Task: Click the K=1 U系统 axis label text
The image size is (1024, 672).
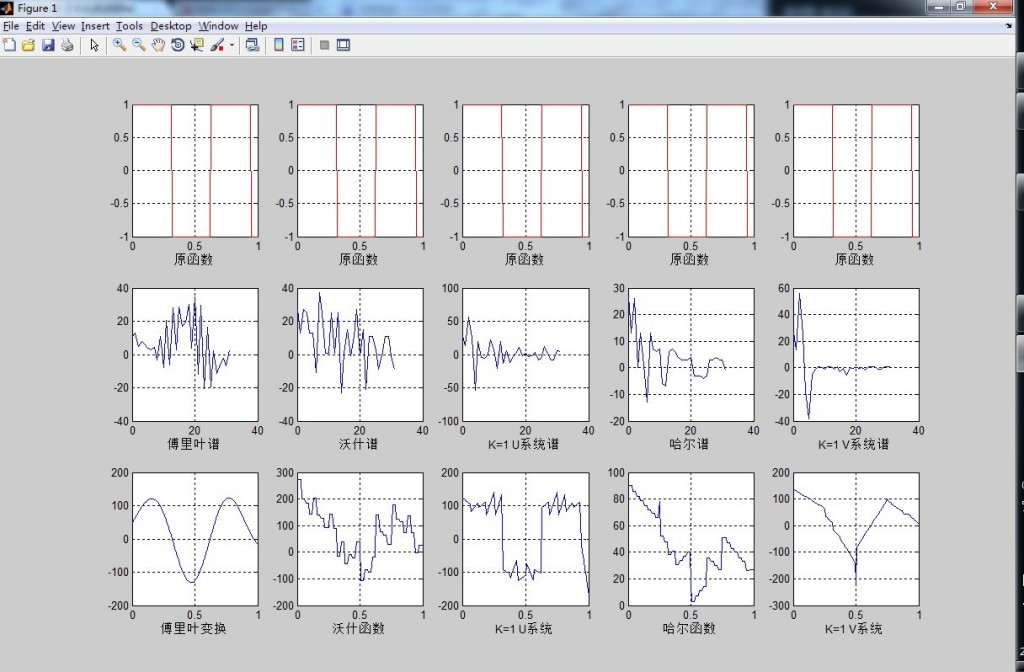Action: [524, 628]
